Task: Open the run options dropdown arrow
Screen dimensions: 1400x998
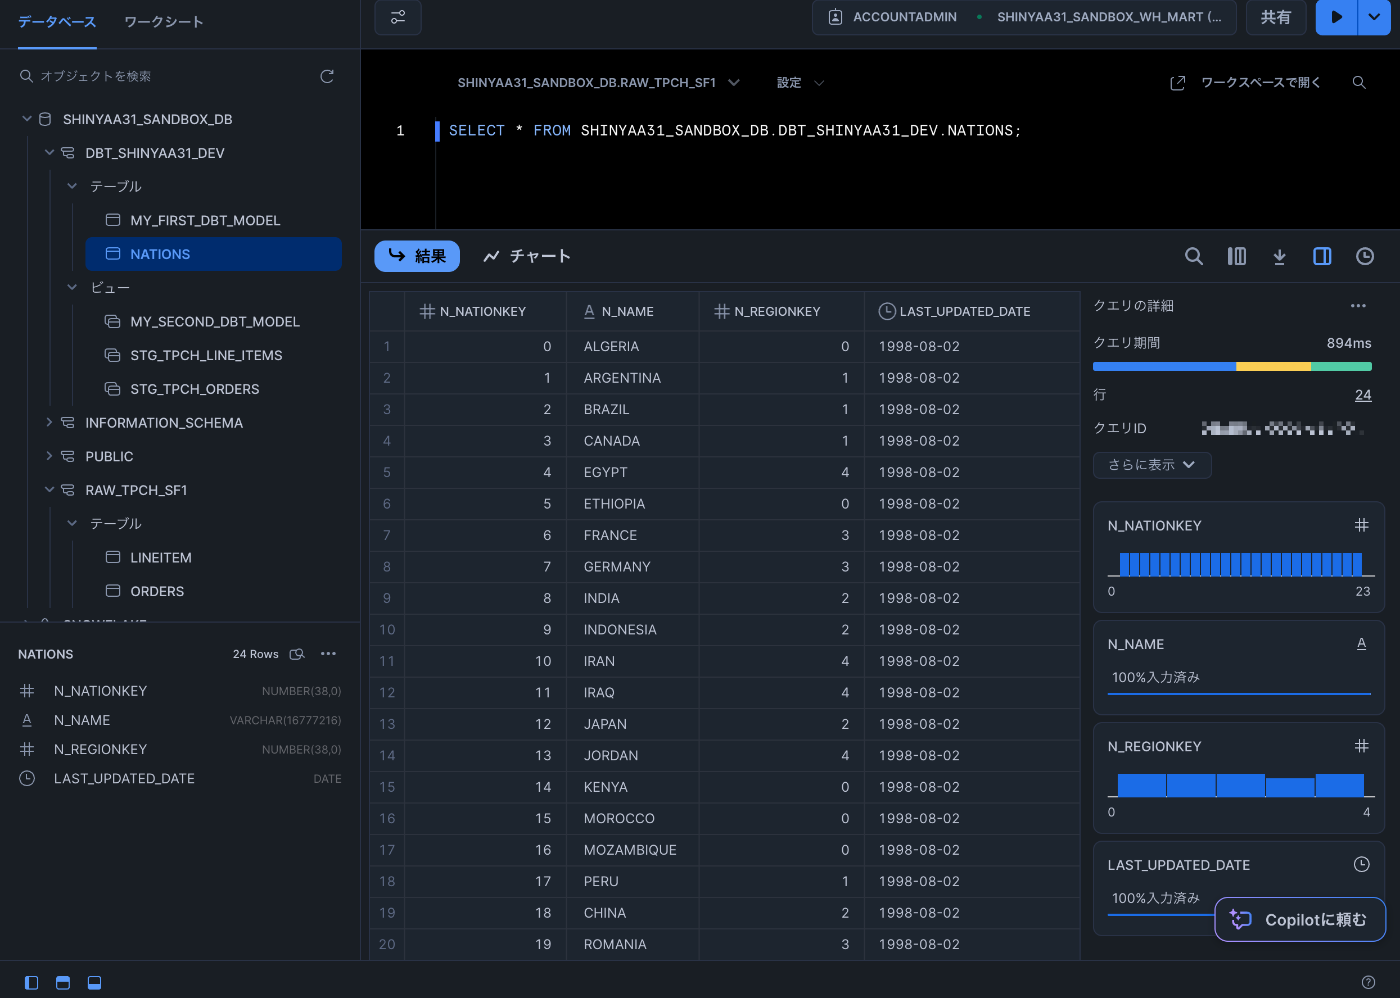Action: (x=1374, y=17)
